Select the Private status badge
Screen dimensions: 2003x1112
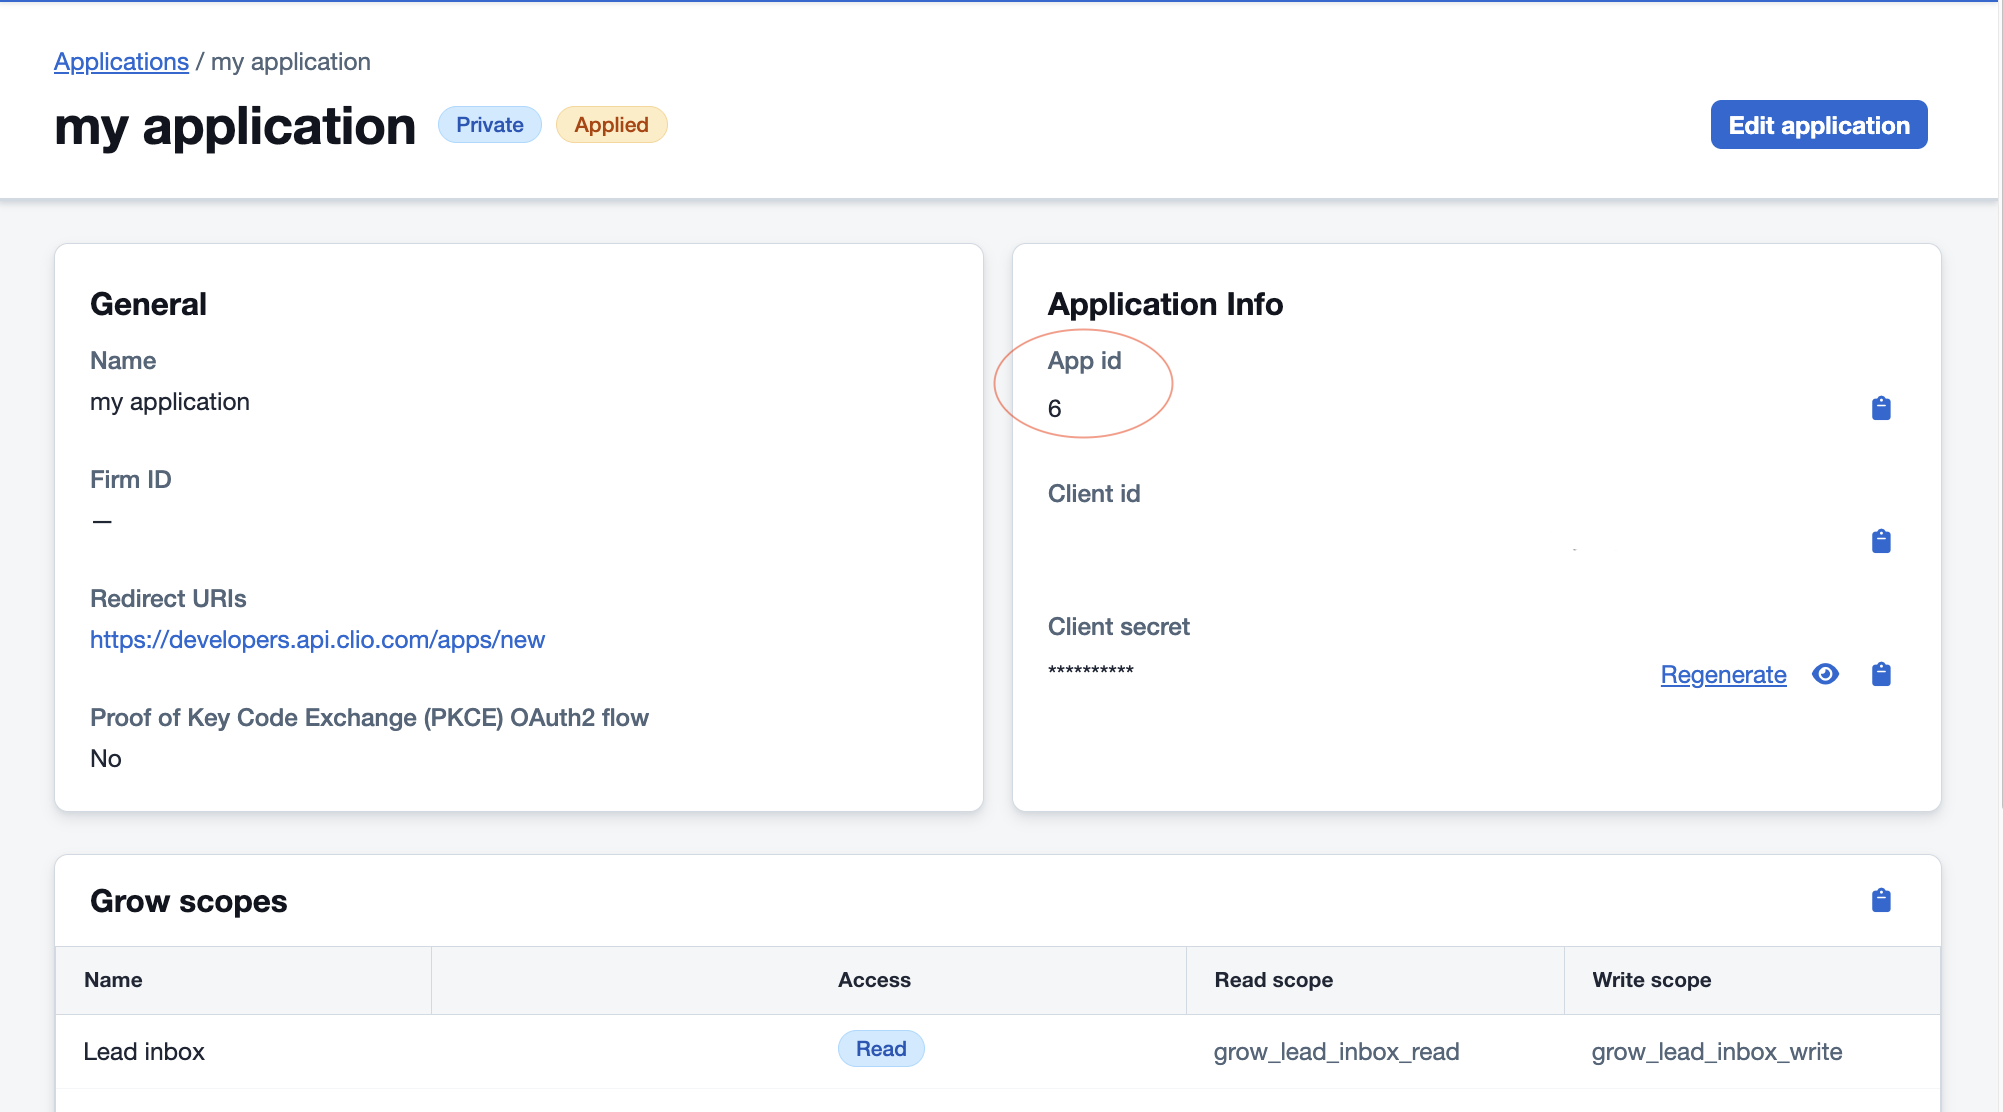(489, 124)
